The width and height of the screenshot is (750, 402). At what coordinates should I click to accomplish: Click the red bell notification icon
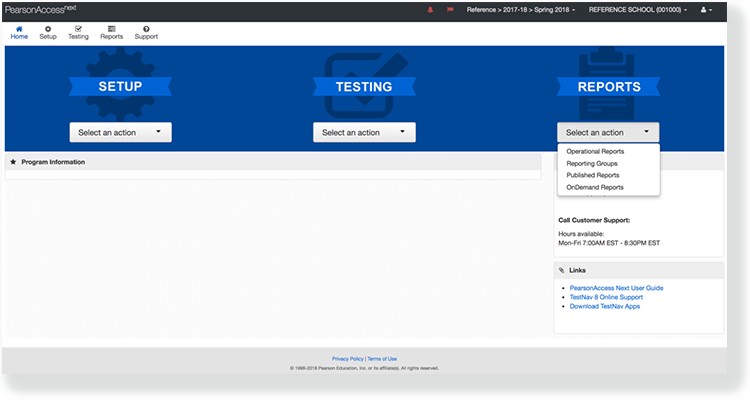tap(431, 10)
